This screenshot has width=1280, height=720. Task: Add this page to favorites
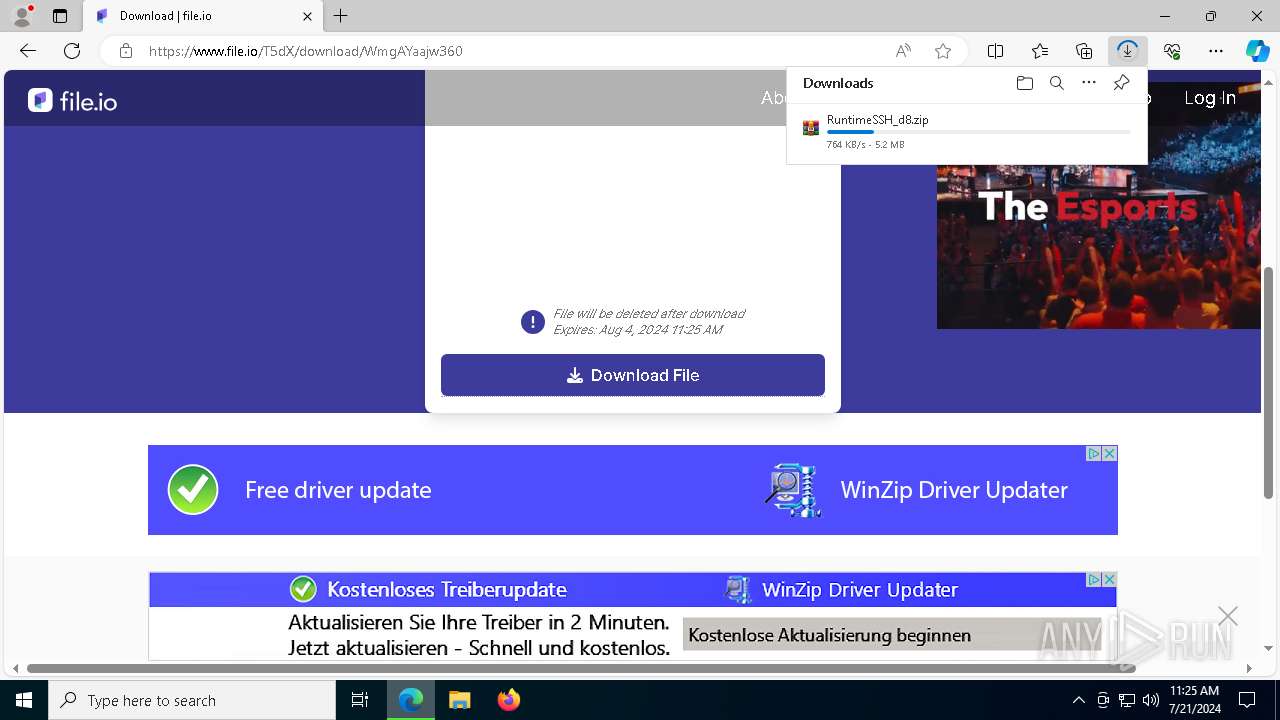coord(942,51)
